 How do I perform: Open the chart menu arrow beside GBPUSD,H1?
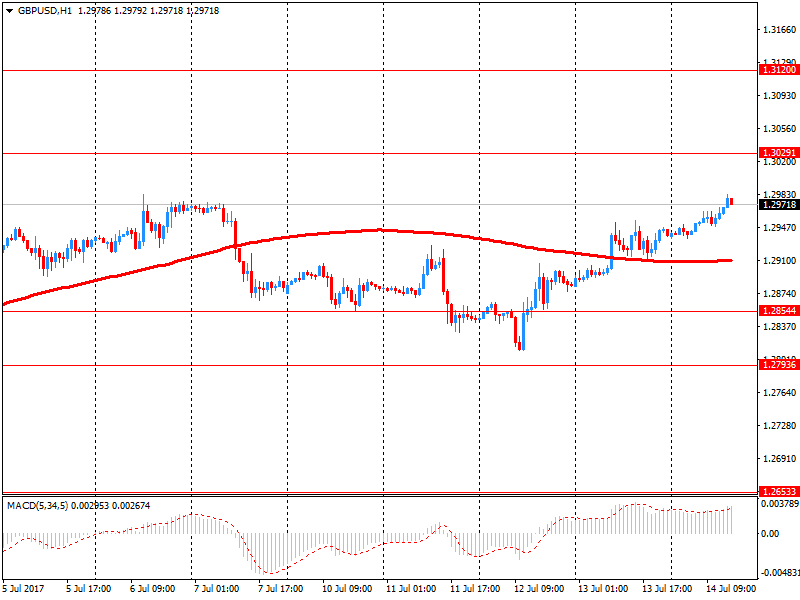9,11
